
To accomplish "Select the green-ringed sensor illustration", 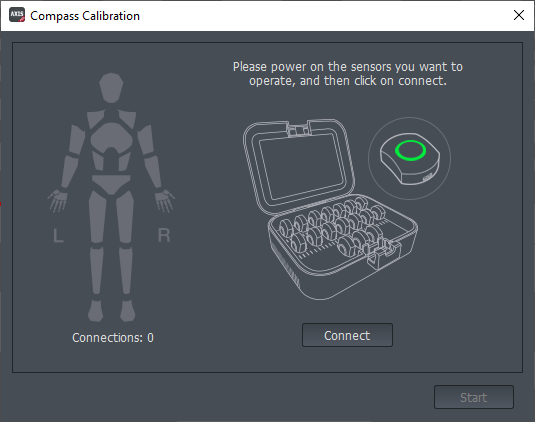I will (409, 158).
